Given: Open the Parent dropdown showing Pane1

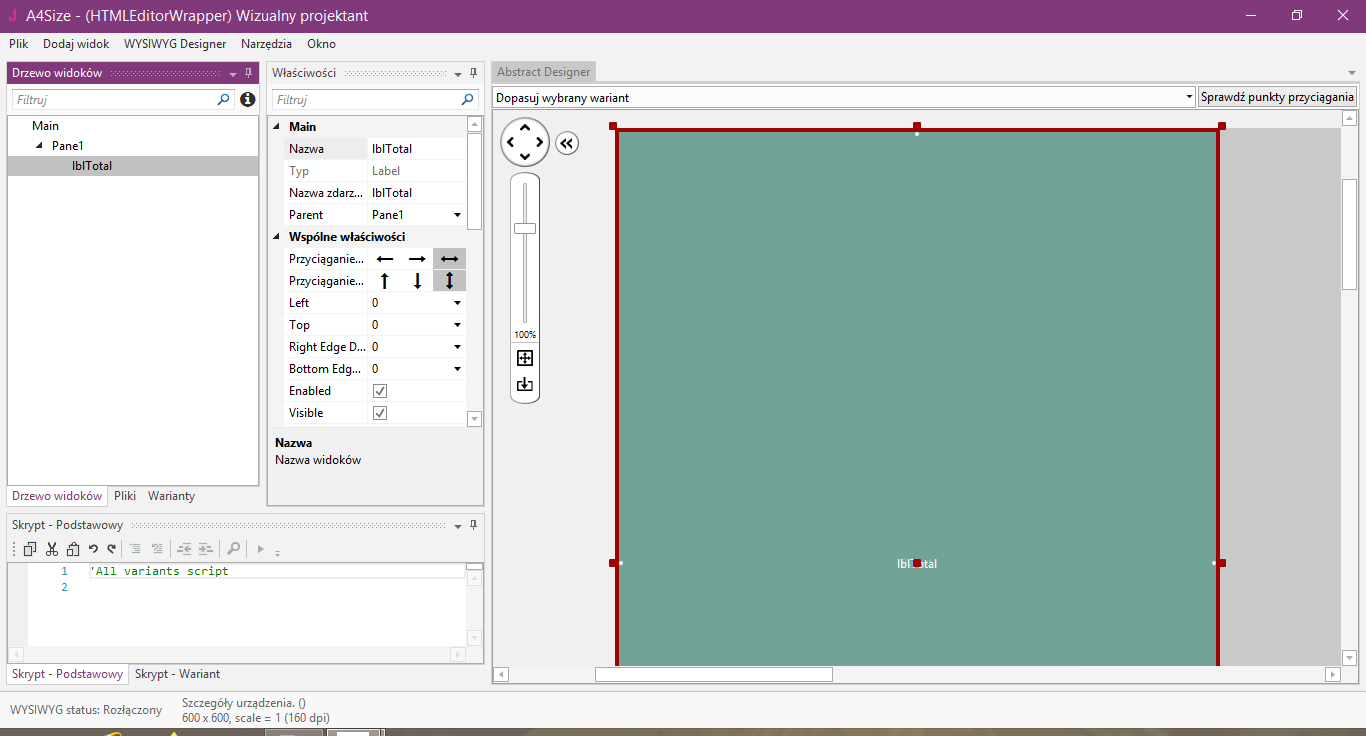Looking at the screenshot, I should tap(457, 215).
